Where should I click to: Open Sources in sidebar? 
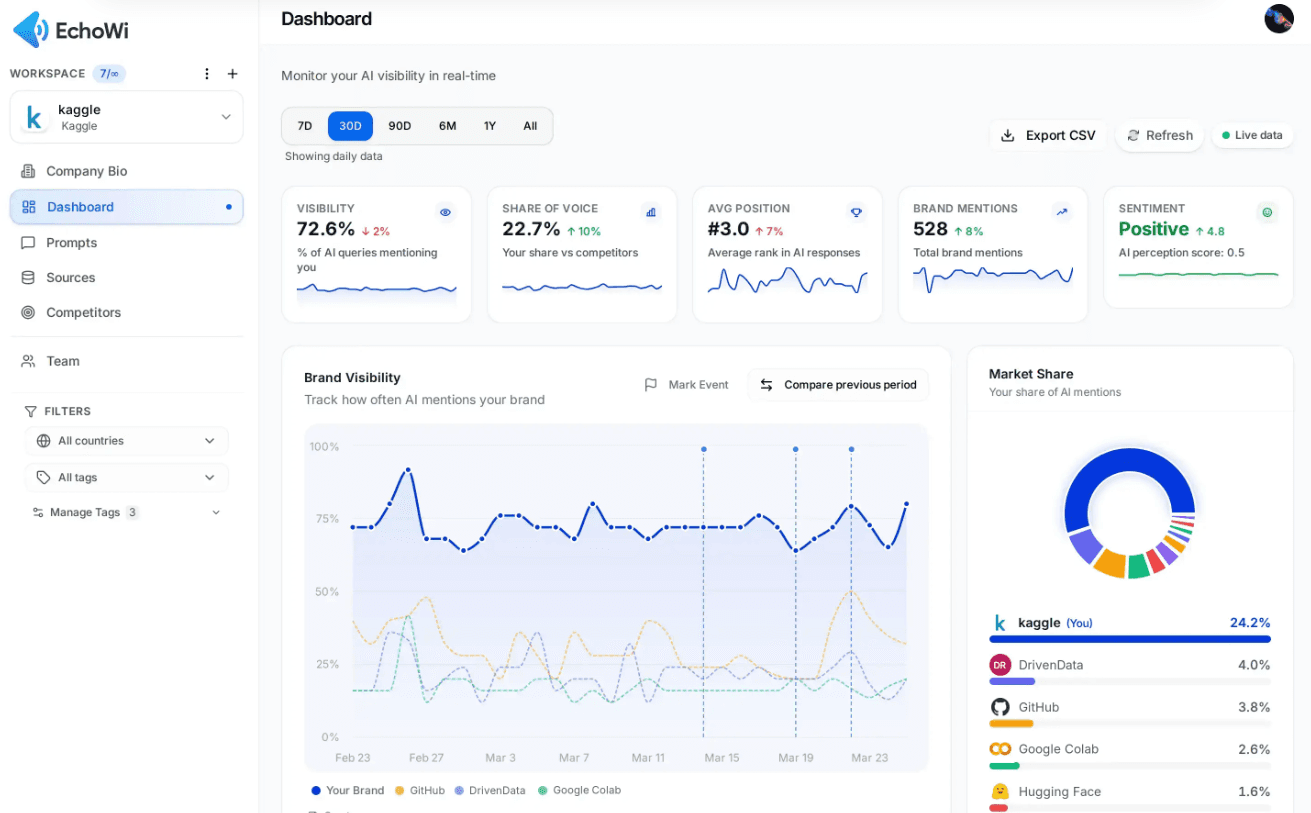click(x=127, y=278)
